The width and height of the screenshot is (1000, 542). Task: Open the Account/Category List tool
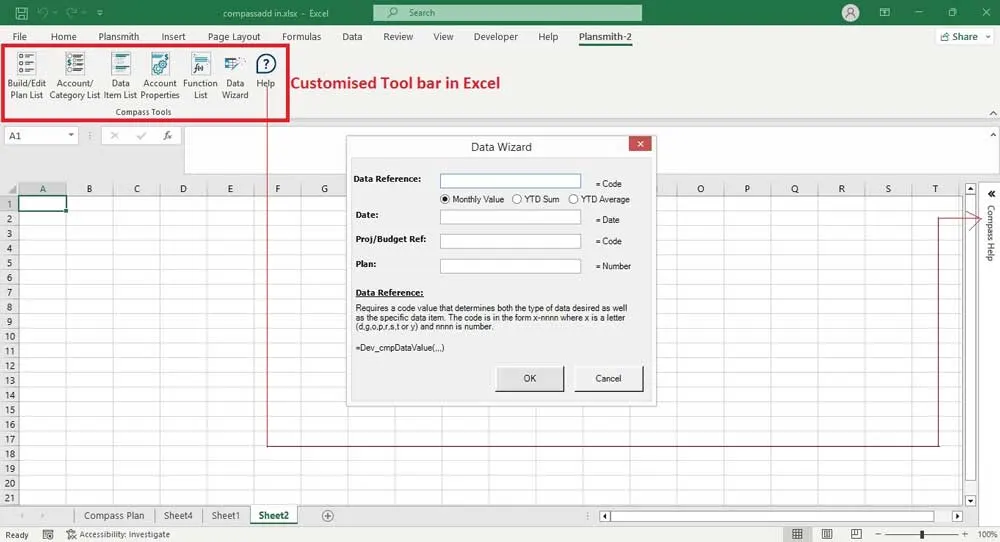pyautogui.click(x=75, y=76)
